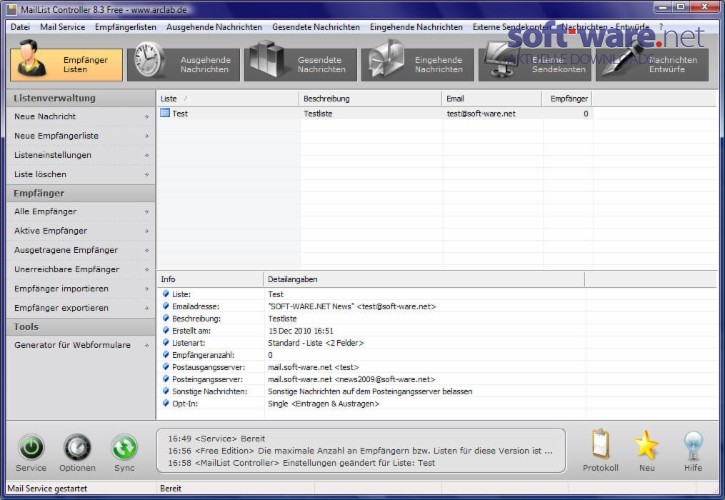The image size is (725, 500).
Task: Click the 16:58 Einstellungen geändert log line
Action: coord(301,463)
